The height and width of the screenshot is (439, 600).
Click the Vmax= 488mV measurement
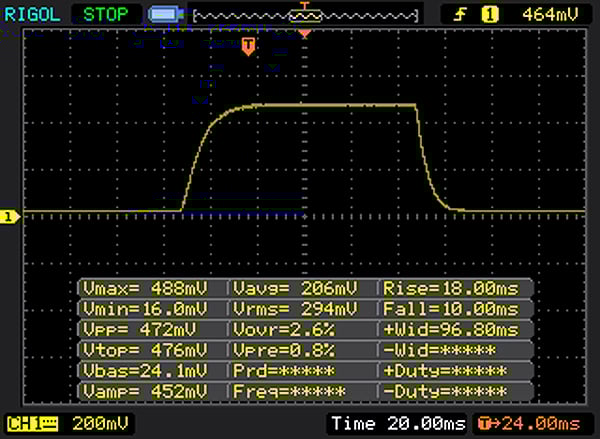[145, 289]
